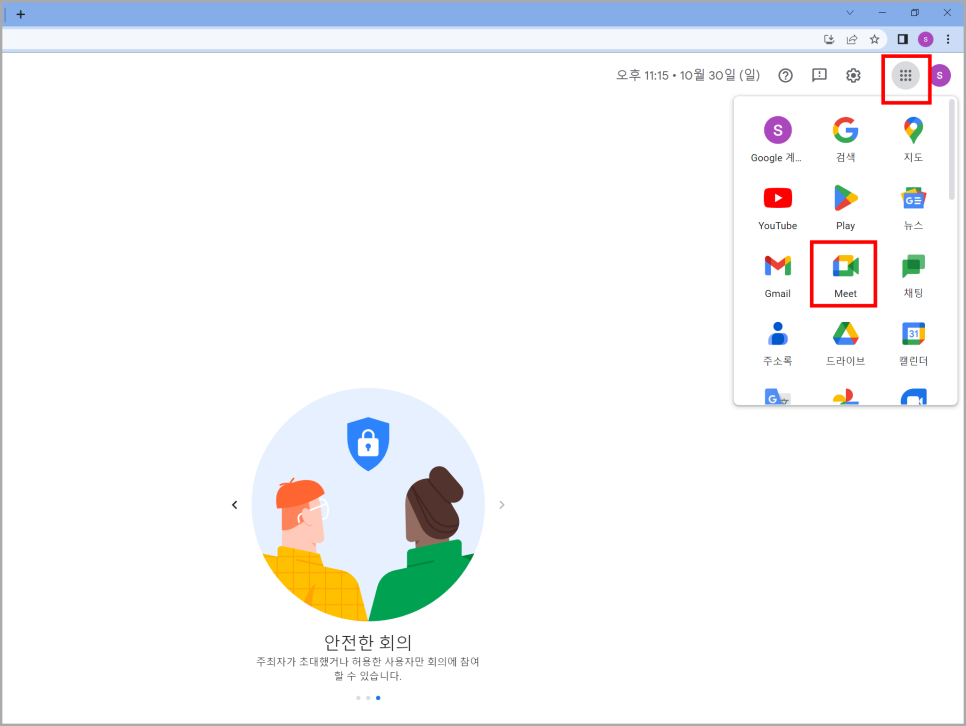
Task: Open Gmail from the apps panel
Action: [x=777, y=275]
